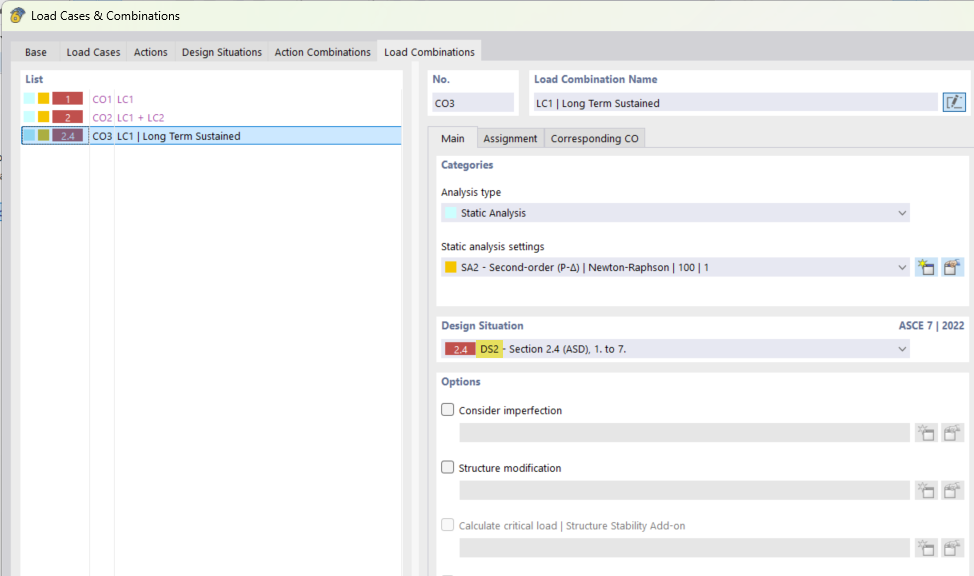This screenshot has width=974, height=576.
Task: Enable Consider imperfection option
Action: pos(448,410)
